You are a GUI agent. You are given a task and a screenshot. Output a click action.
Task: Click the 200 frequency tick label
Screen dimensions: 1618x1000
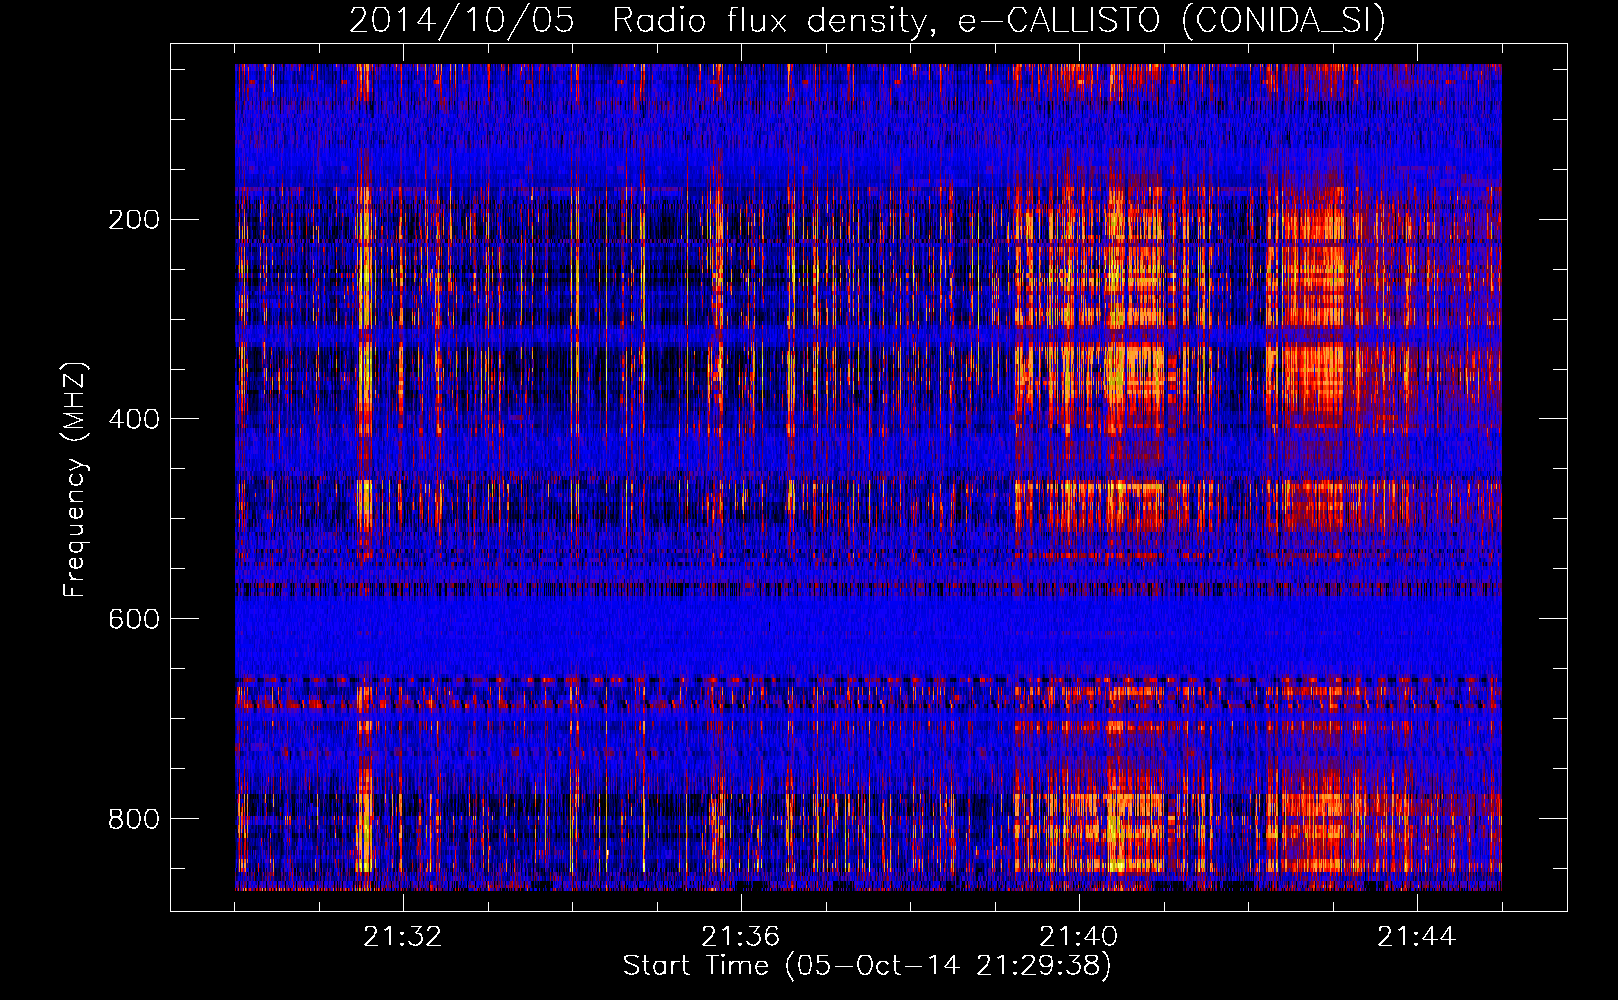tap(134, 220)
